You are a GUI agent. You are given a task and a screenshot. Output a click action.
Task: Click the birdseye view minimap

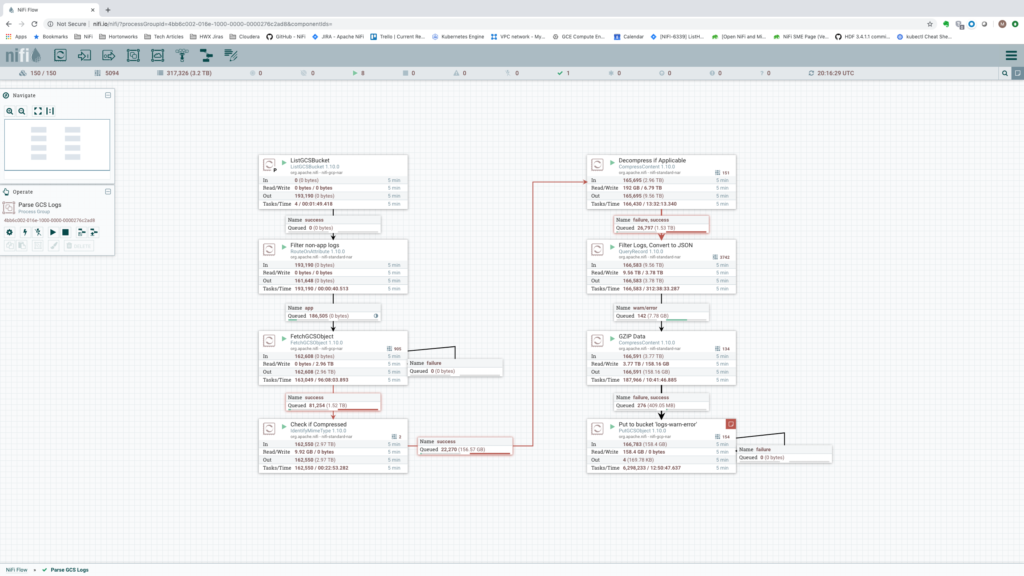click(x=57, y=145)
